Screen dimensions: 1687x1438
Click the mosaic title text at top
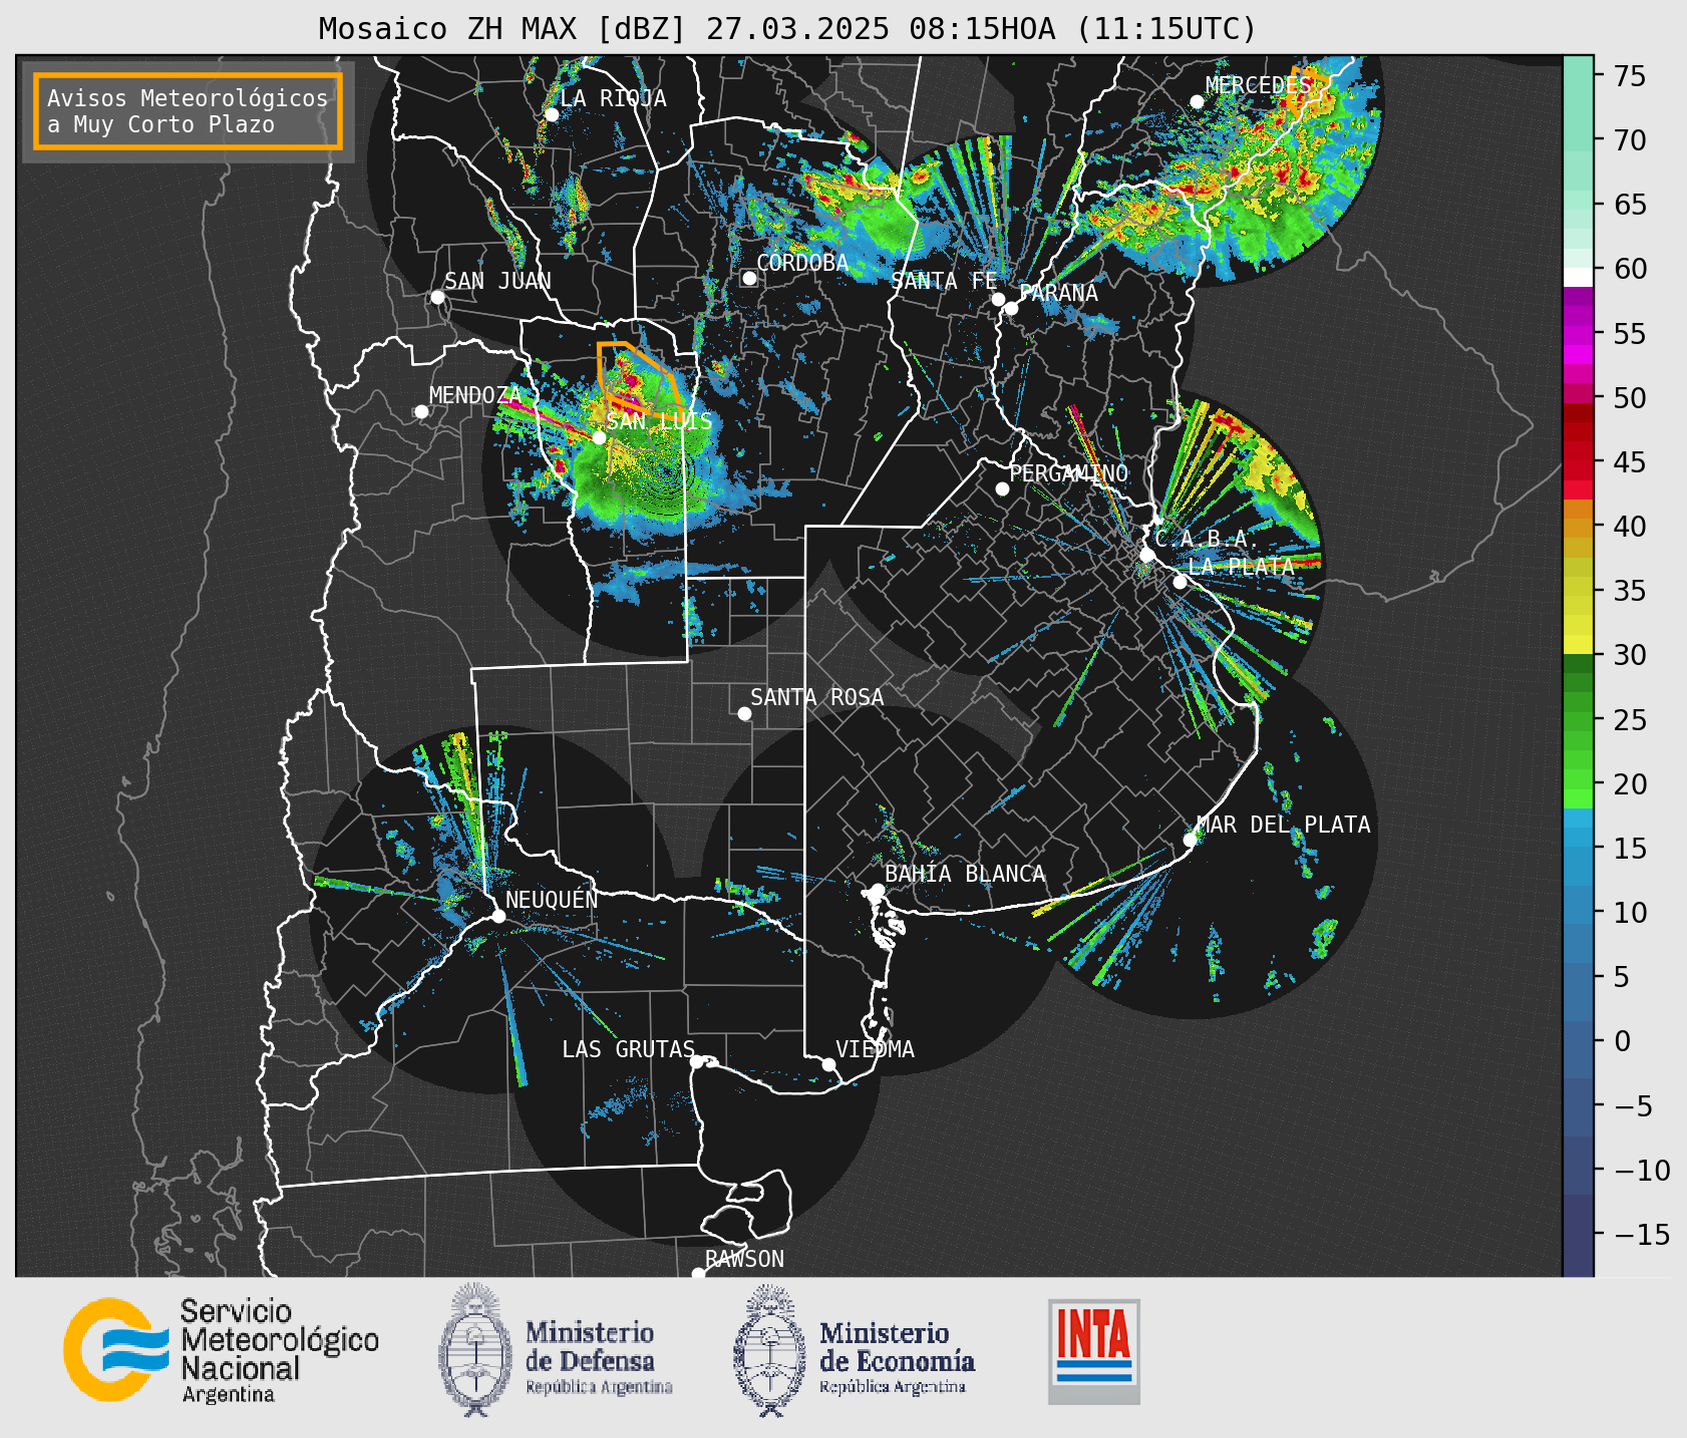click(787, 29)
